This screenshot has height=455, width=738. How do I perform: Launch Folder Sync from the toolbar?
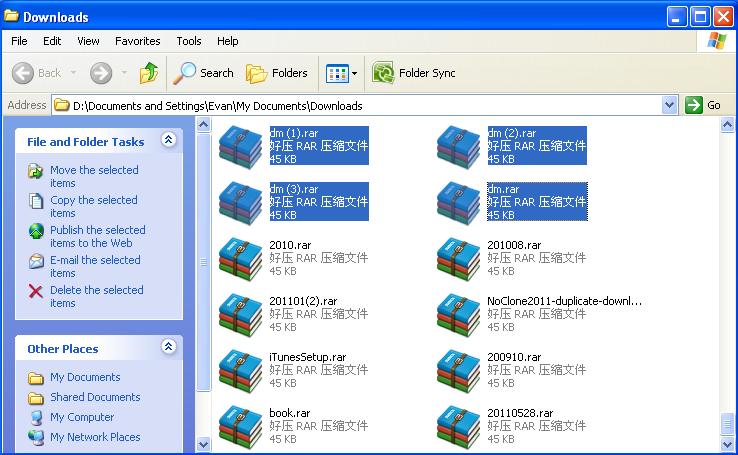pos(414,73)
